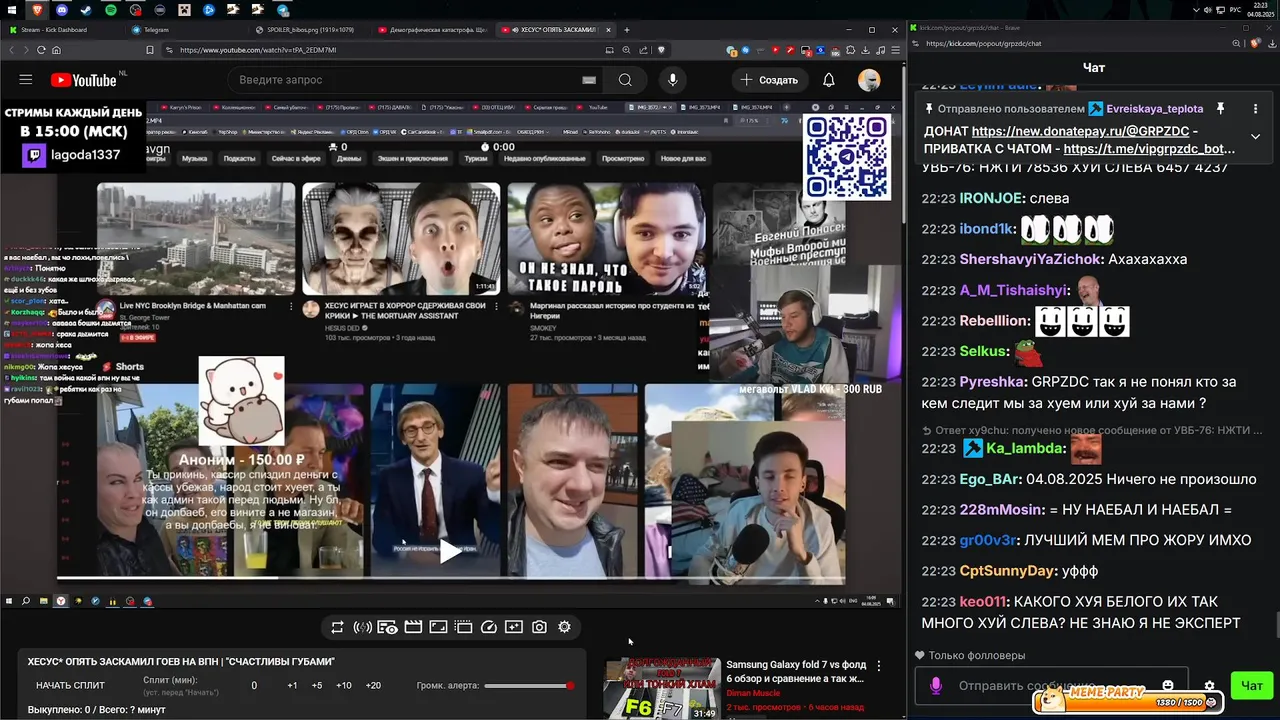Click the +20 split minutes button

click(x=373, y=685)
